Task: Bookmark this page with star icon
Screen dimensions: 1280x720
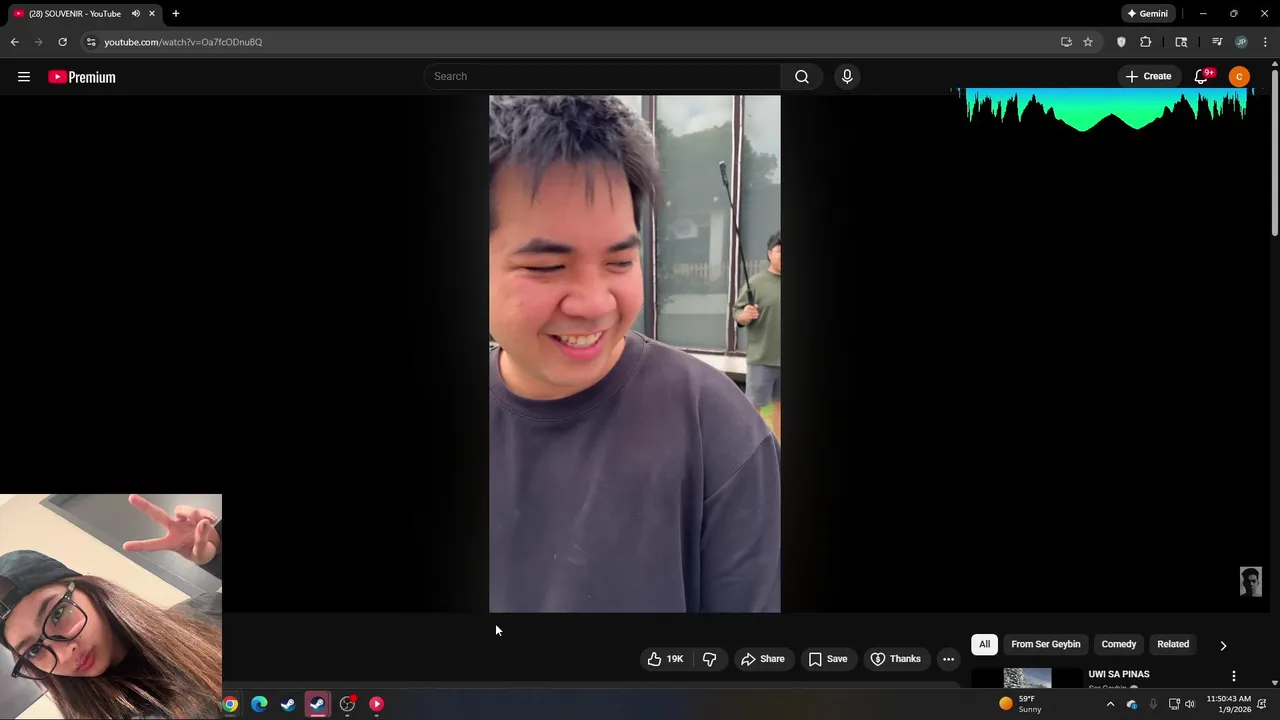Action: [1088, 42]
